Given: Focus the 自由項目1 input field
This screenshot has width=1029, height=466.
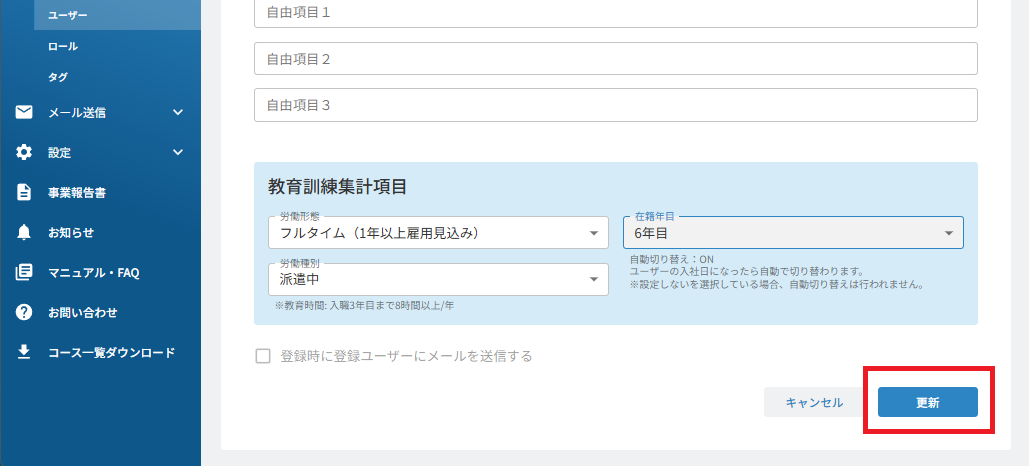Looking at the screenshot, I should click(616, 13).
